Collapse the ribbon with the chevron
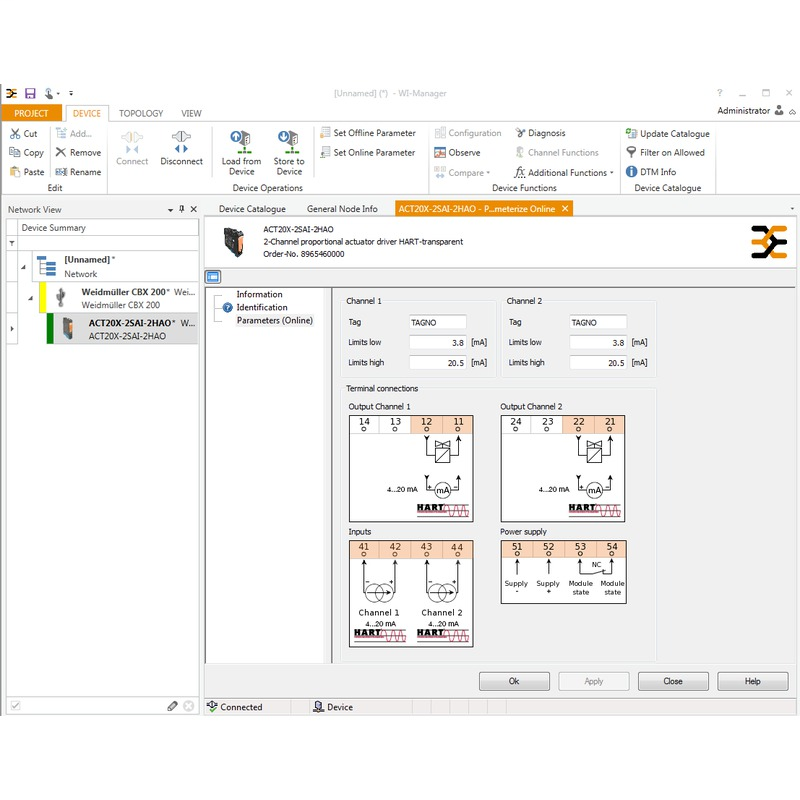This screenshot has width=800, height=800. pyautogui.click(x=792, y=112)
